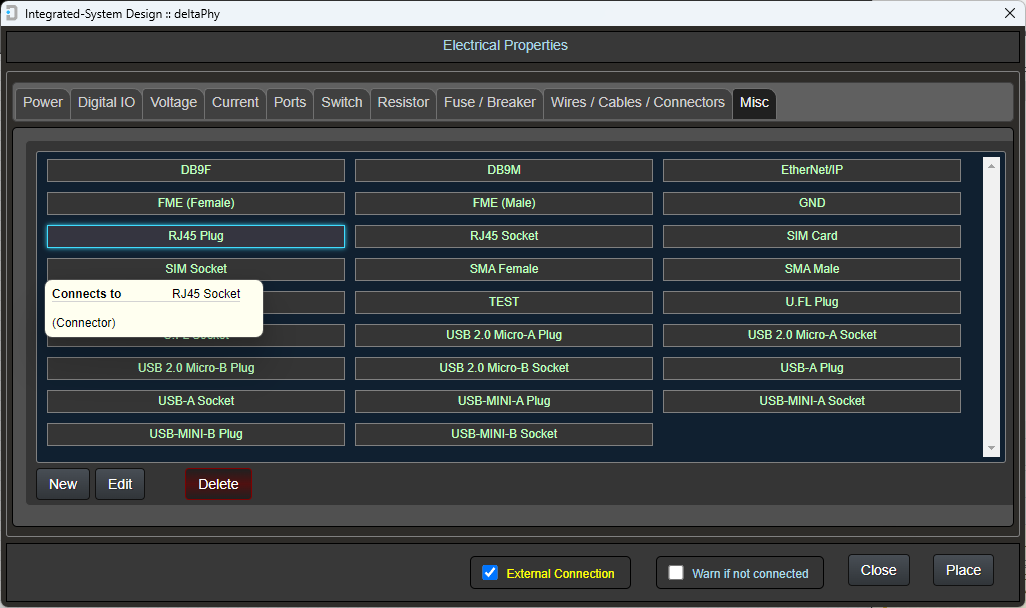Viewport: 1026px width, 608px height.
Task: Select the Wires / Cables / Connectors tab
Action: pyautogui.click(x=637, y=102)
